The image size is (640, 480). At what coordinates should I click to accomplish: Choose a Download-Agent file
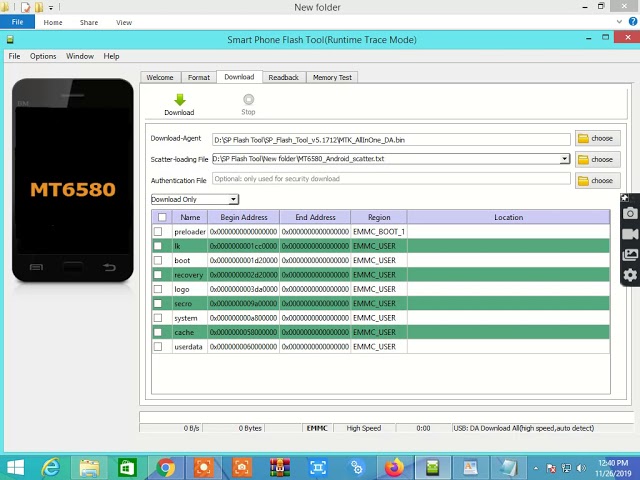[598, 138]
